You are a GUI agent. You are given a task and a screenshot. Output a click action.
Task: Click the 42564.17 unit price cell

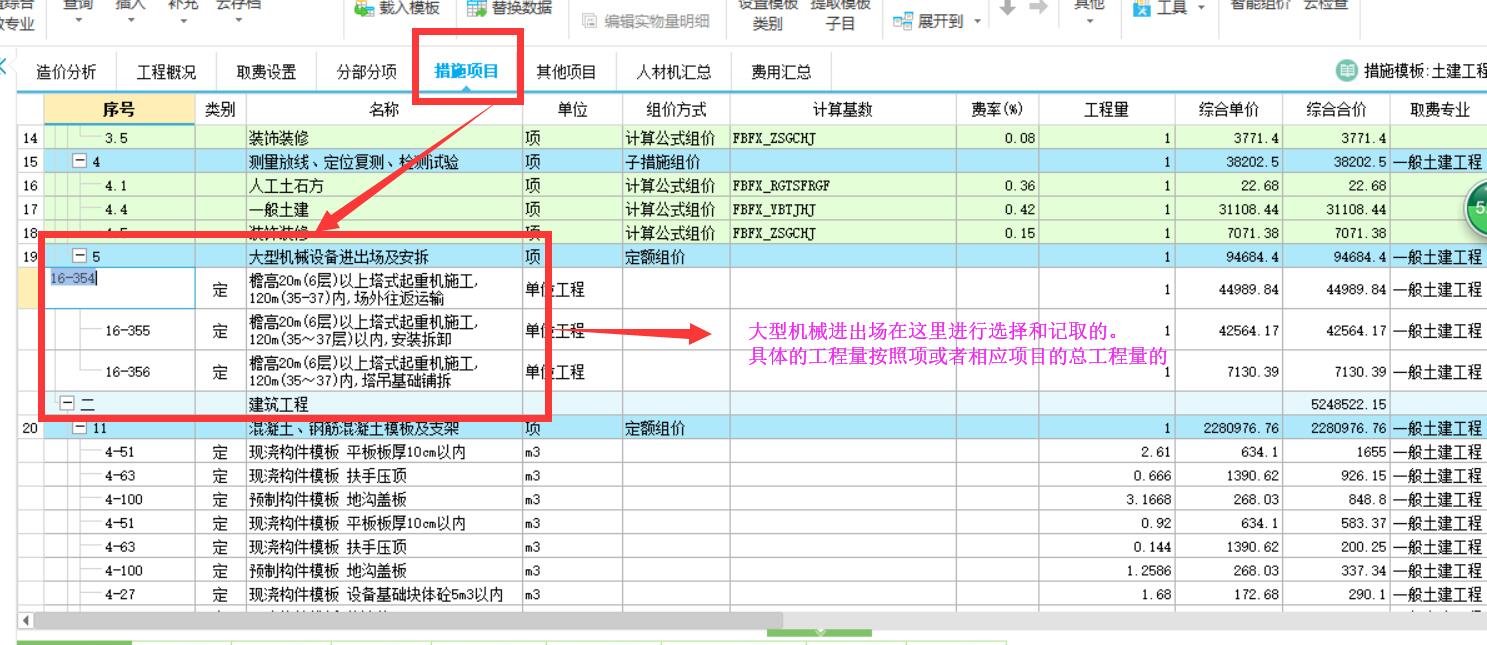click(x=1229, y=331)
